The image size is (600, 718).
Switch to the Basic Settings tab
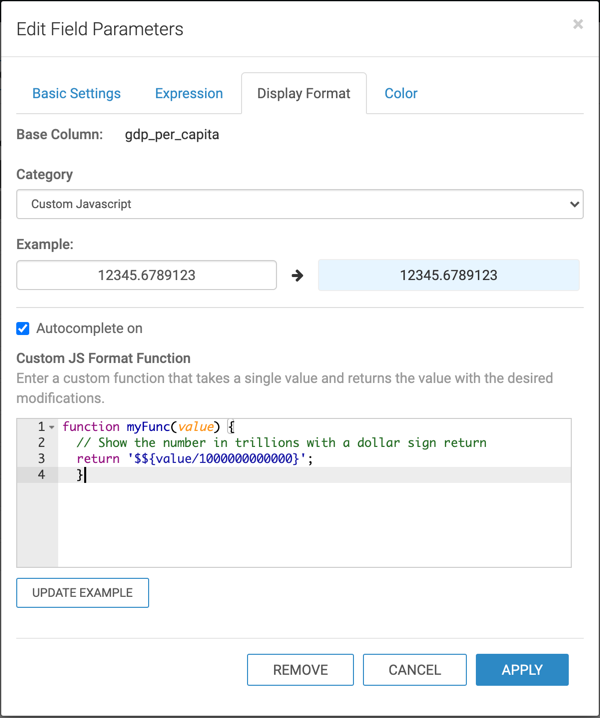[x=76, y=93]
